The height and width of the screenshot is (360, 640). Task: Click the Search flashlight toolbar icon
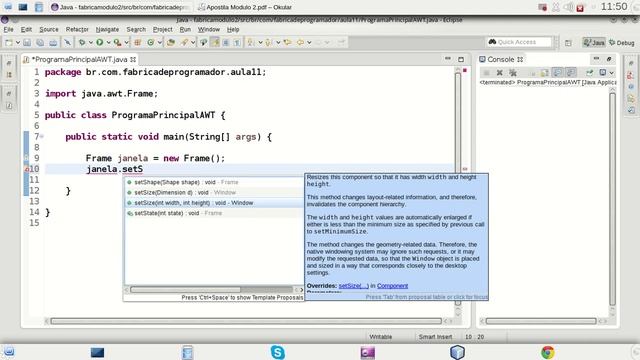click(184, 42)
